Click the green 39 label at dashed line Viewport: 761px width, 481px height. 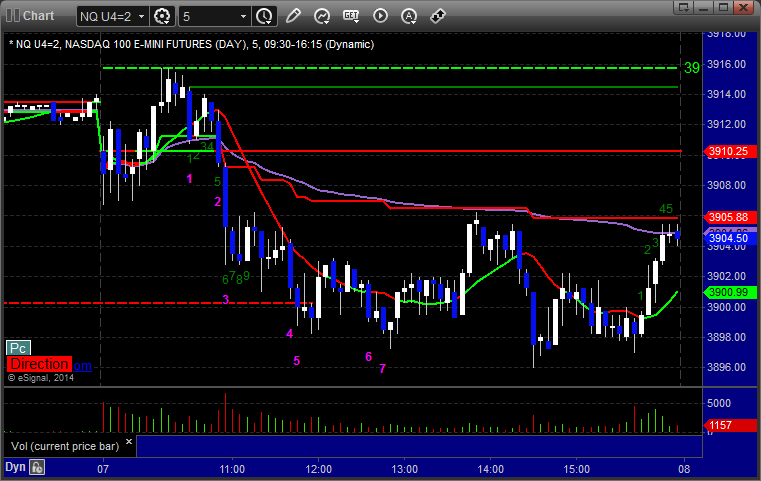tap(692, 67)
